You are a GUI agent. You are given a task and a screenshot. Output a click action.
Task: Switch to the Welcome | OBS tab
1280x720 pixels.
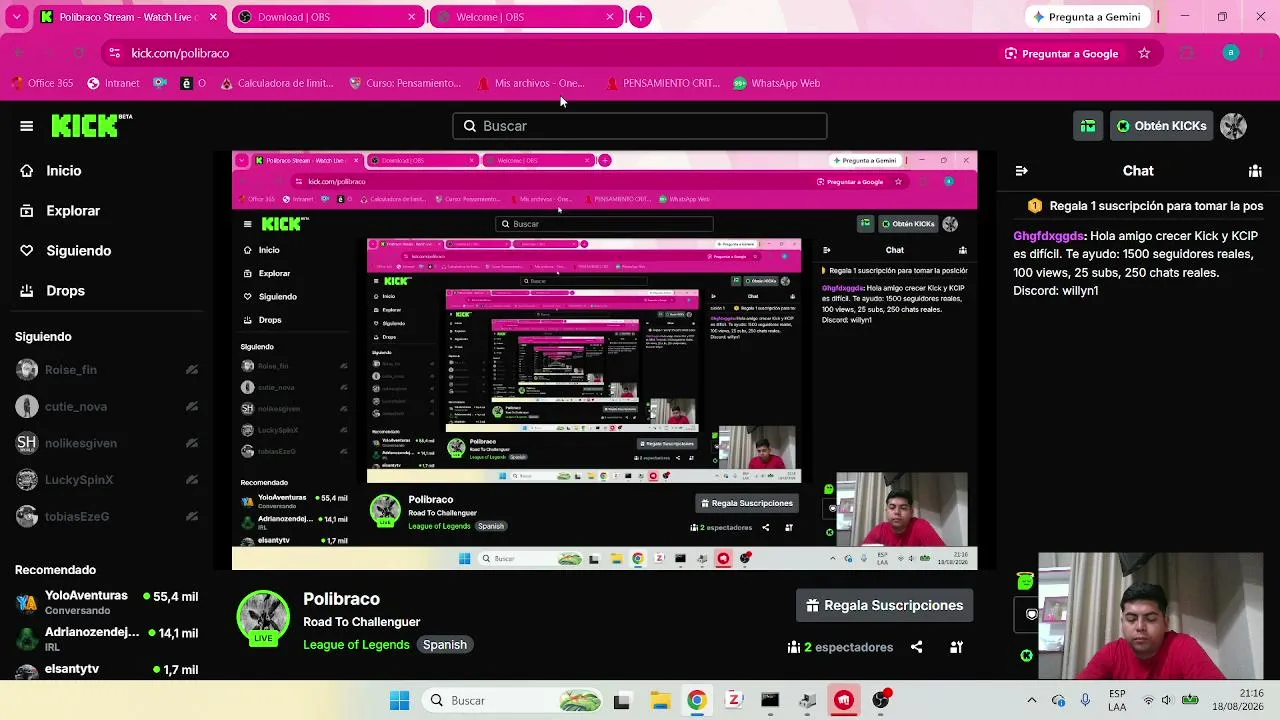click(524, 17)
